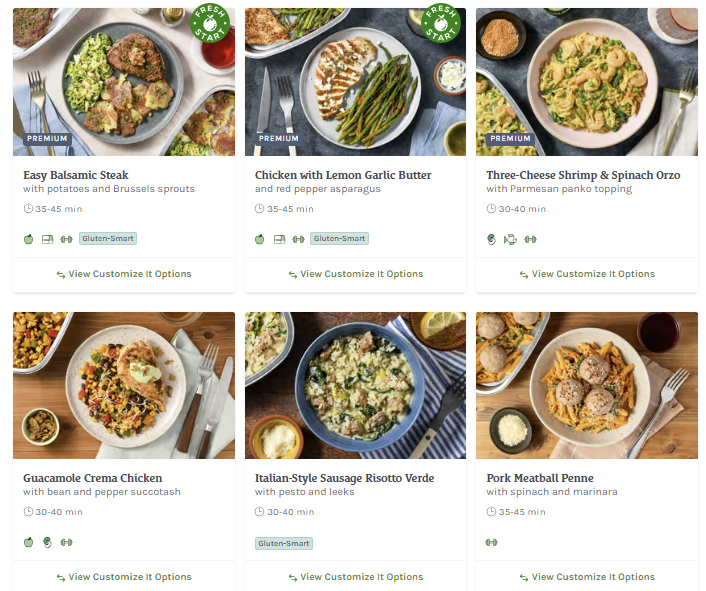
Task: Click the apple icon on Chicken with Lemon Garlic Butter
Action: [x=260, y=239]
